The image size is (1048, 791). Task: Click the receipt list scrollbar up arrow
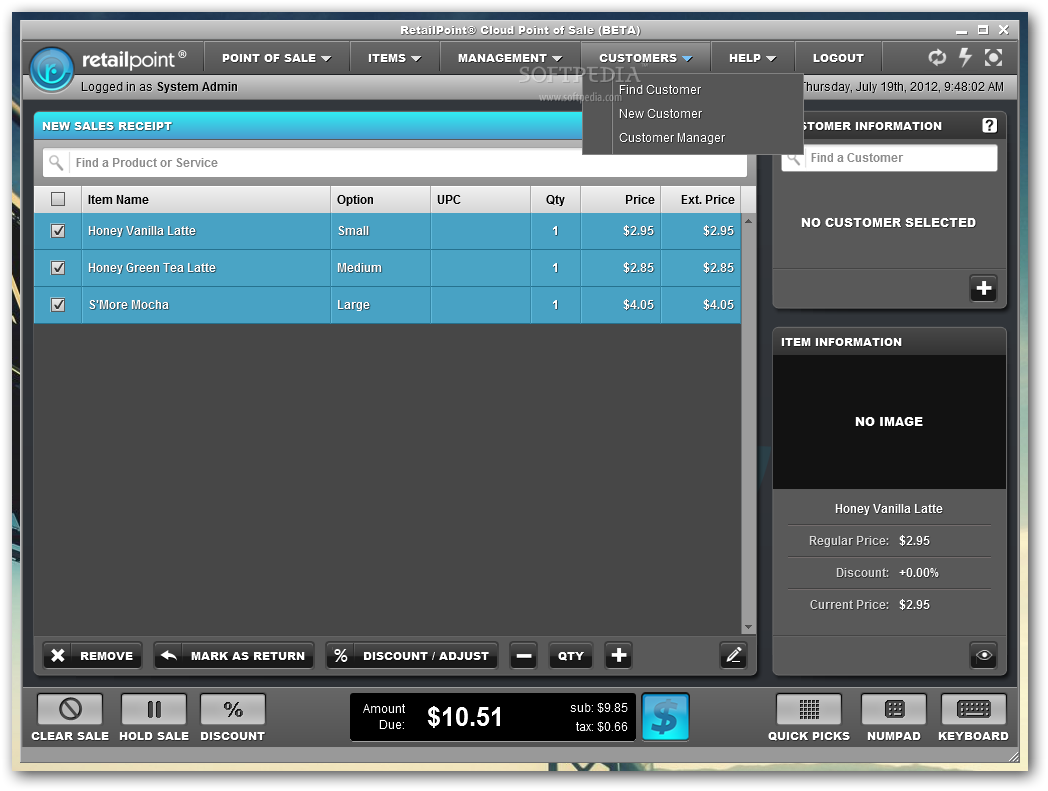(749, 221)
